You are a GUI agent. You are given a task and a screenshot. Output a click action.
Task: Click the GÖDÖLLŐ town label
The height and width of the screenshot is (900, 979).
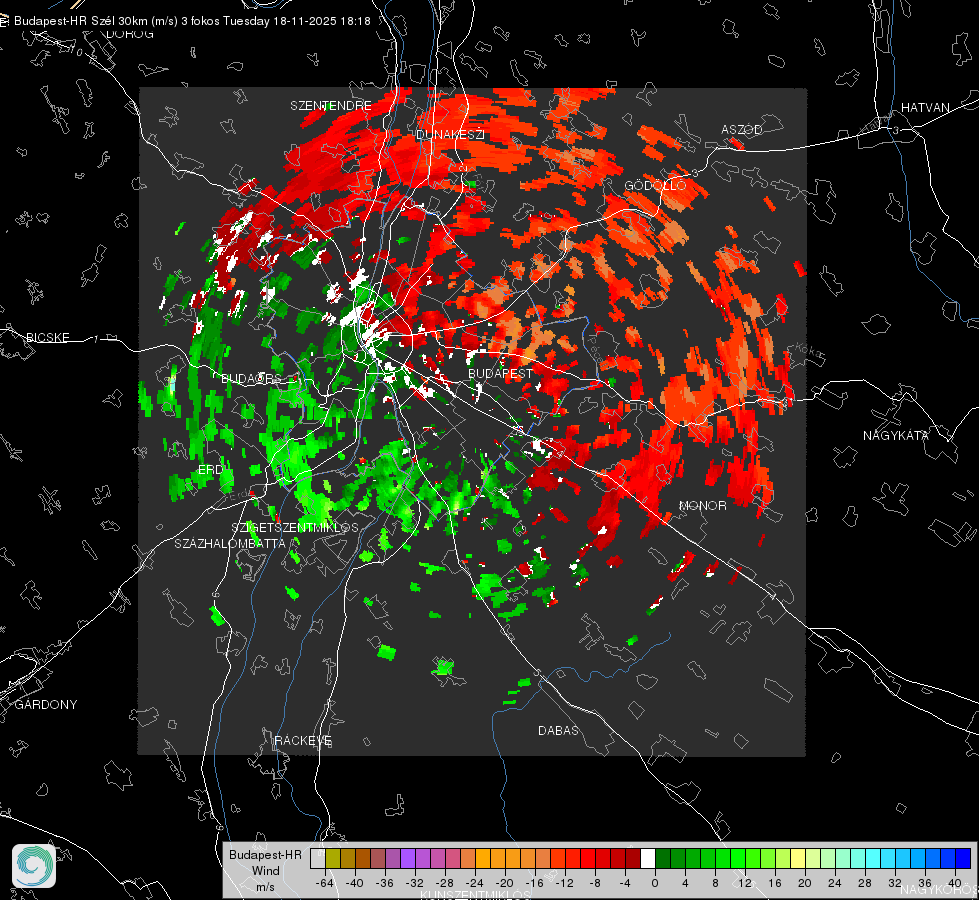(655, 185)
